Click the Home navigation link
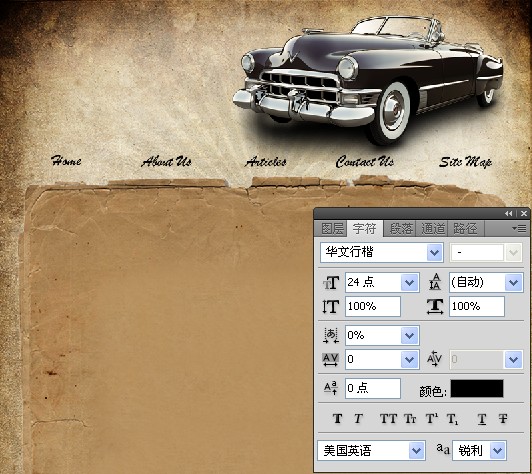 pyautogui.click(x=66, y=160)
